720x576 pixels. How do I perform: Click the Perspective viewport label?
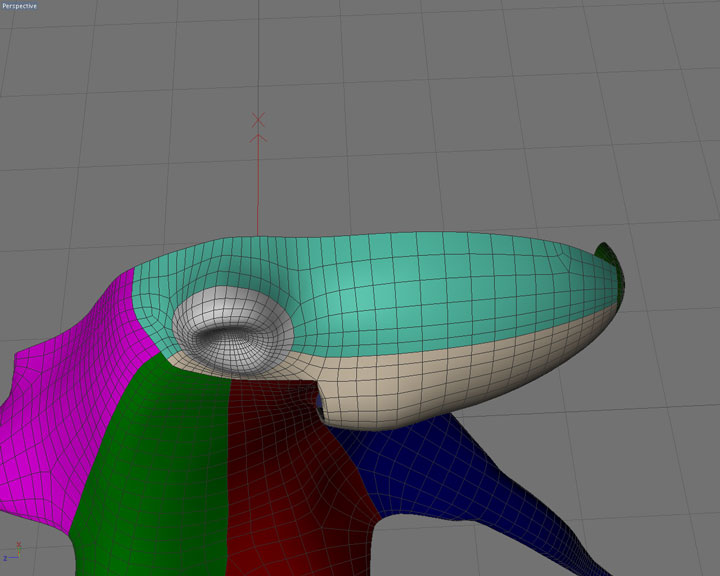point(20,6)
